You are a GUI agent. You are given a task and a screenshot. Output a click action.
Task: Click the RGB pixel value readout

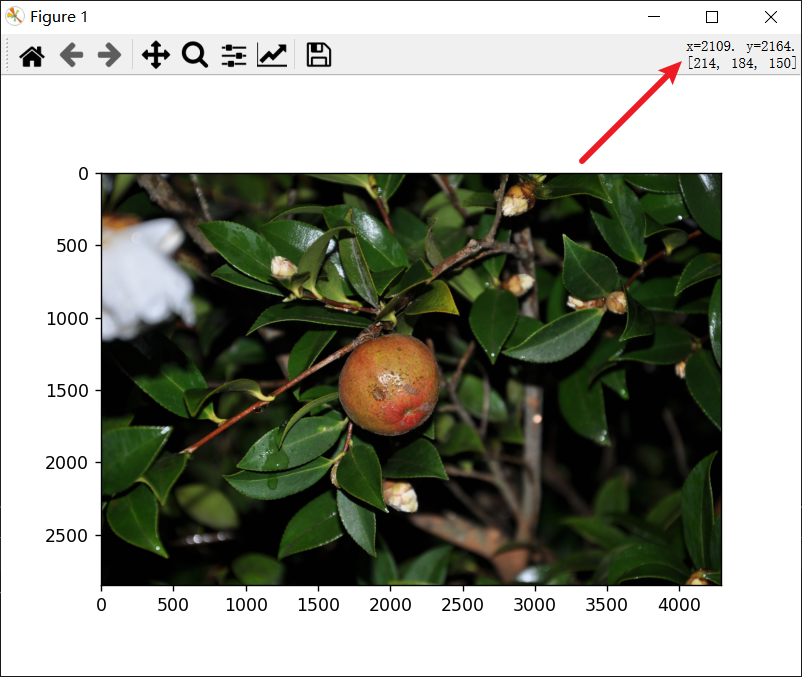pyautogui.click(x=742, y=63)
